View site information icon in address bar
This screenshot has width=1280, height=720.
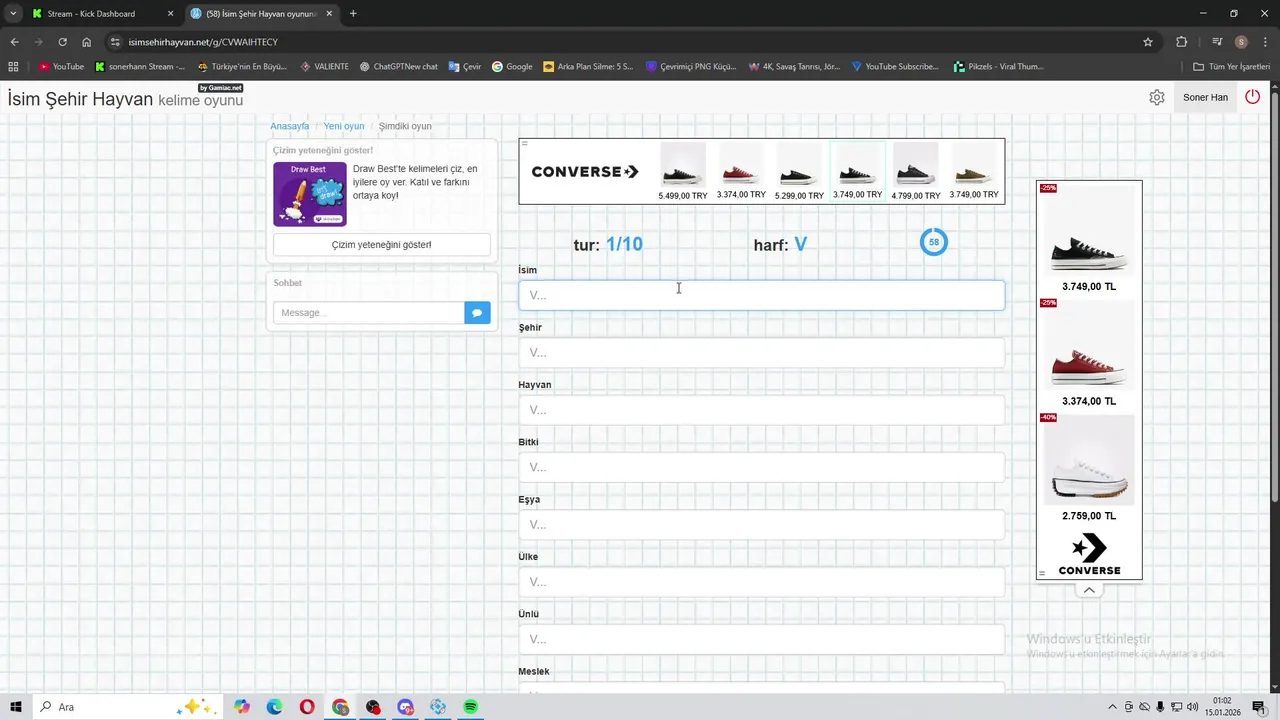(115, 42)
